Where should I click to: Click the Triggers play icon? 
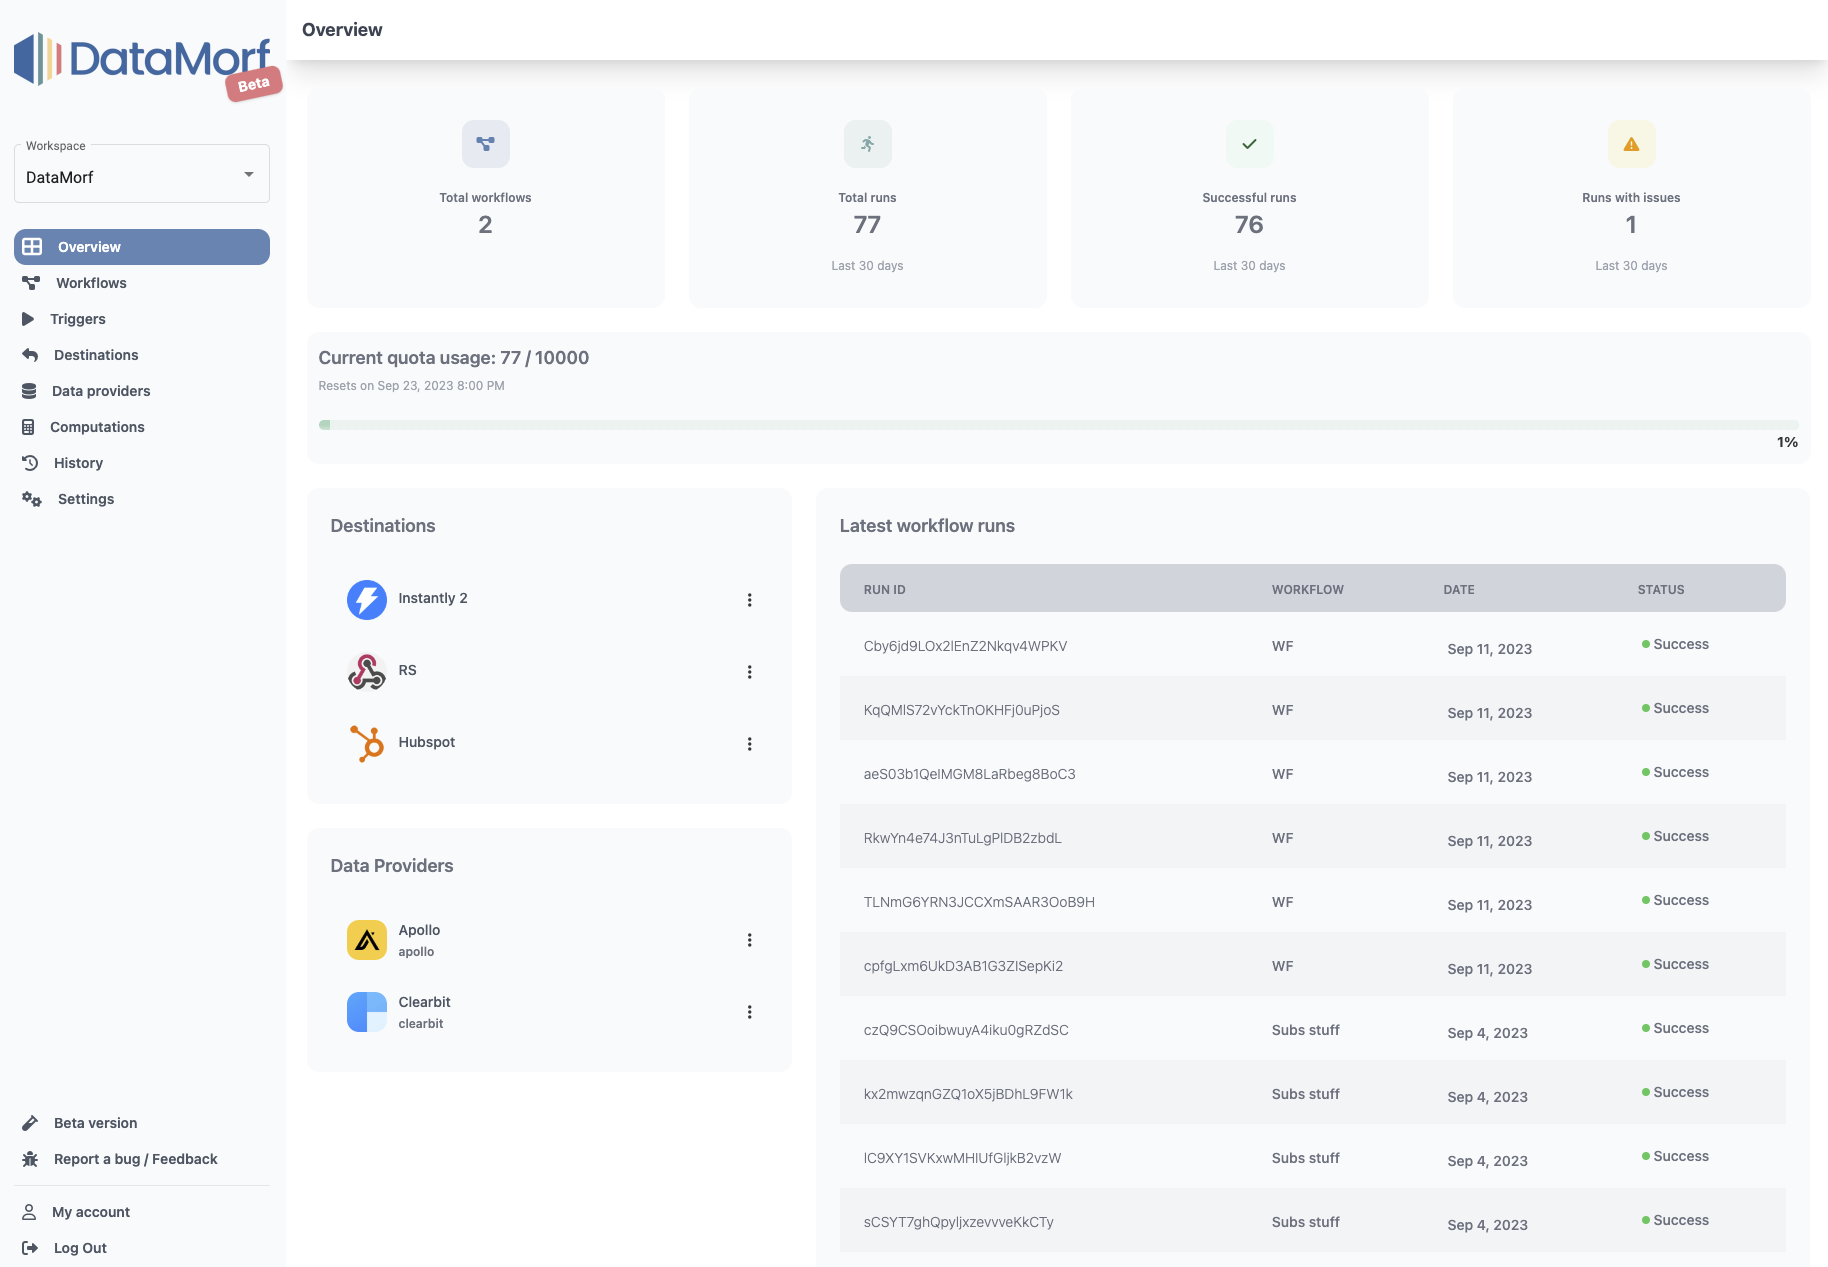click(28, 319)
